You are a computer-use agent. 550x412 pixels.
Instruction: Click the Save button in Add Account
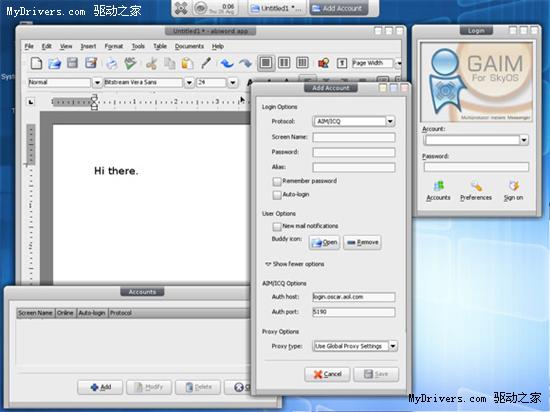(x=376, y=374)
